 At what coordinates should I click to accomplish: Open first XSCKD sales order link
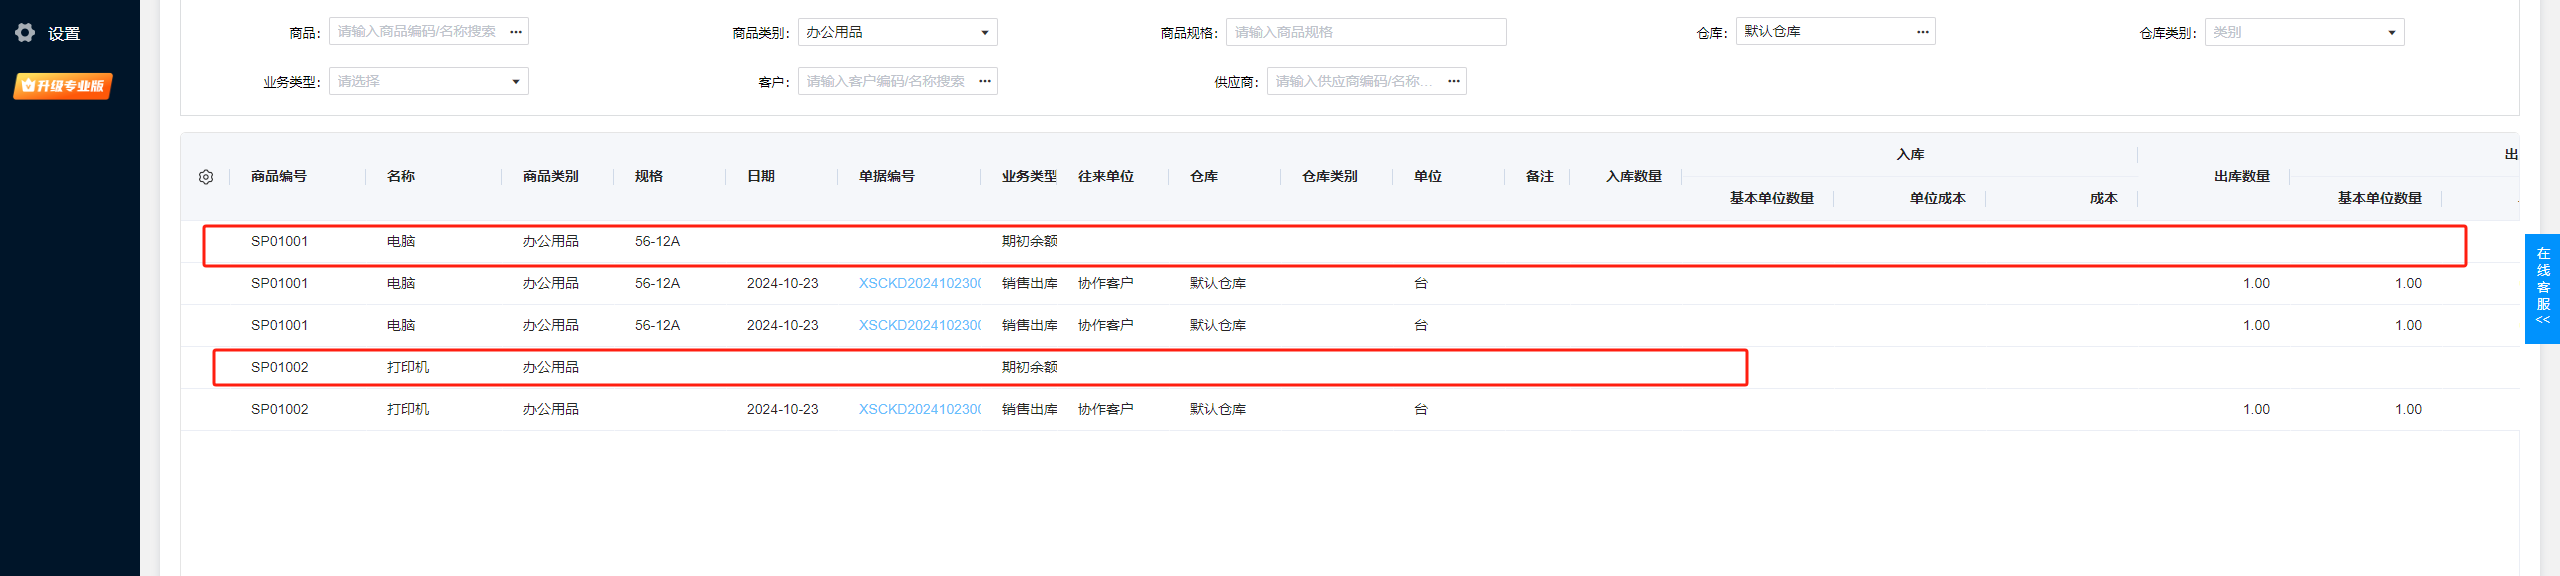[x=919, y=284]
